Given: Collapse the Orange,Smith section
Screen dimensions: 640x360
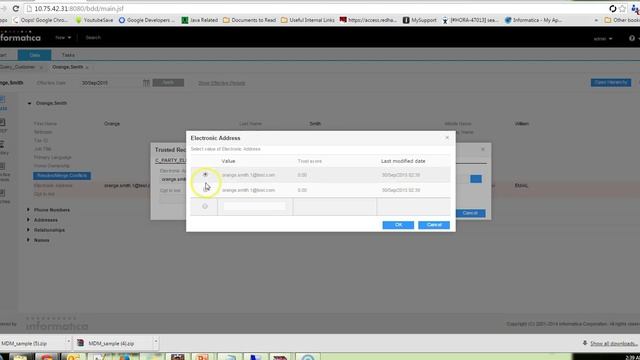Looking at the screenshot, I should click(x=29, y=103).
